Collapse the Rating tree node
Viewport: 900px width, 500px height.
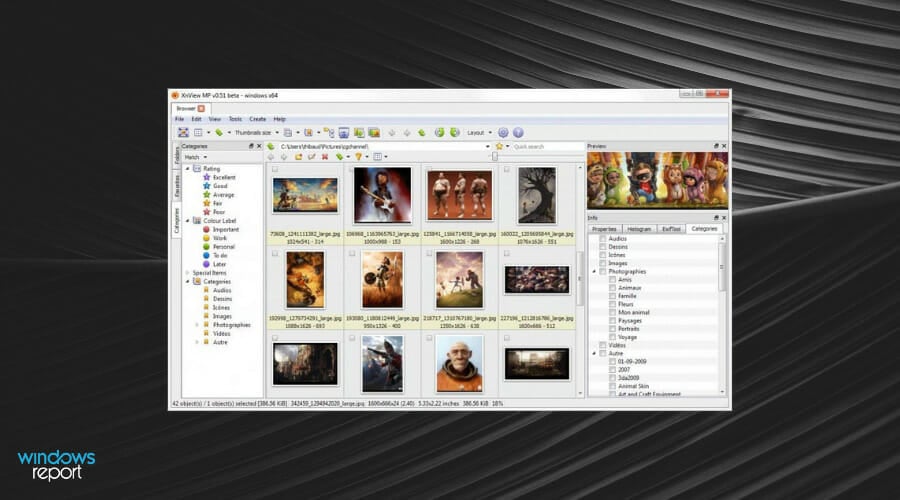click(x=188, y=169)
